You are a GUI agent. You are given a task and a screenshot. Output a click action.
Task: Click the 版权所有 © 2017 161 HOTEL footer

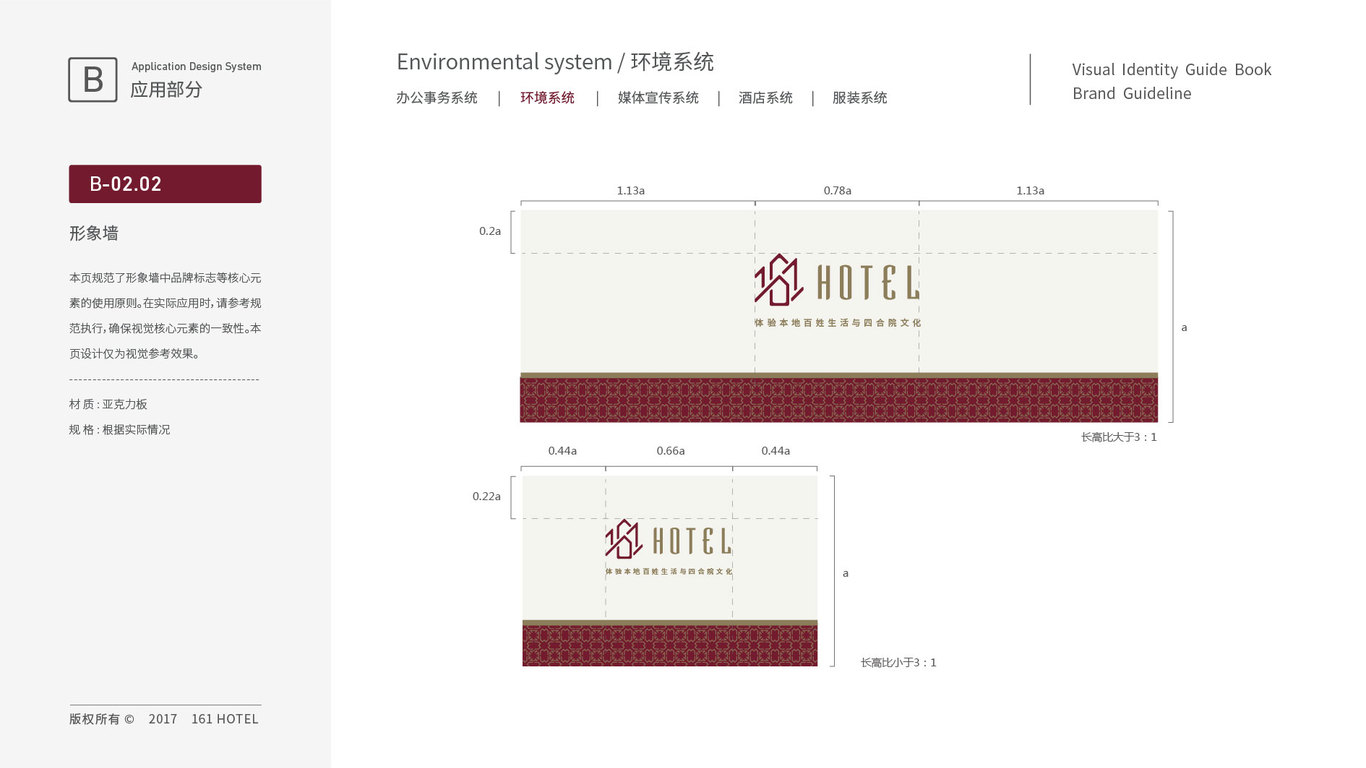[x=164, y=719]
